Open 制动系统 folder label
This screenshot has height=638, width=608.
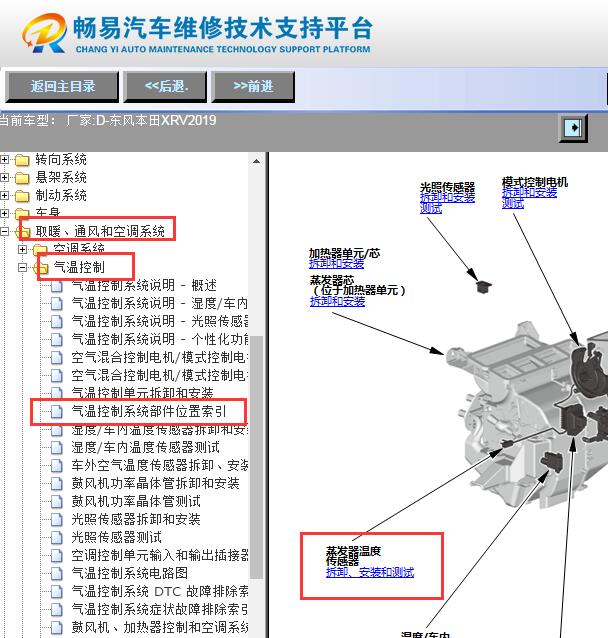(x=61, y=195)
